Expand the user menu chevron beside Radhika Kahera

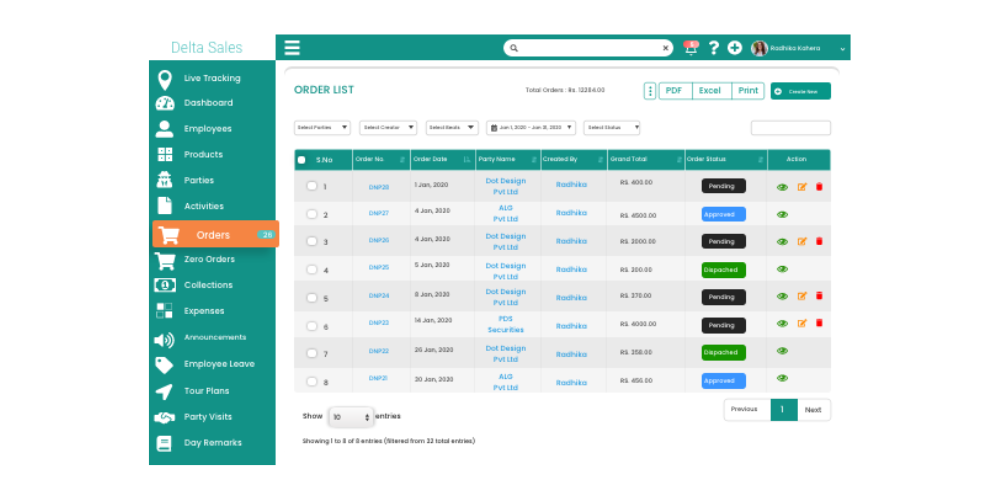(x=842, y=49)
